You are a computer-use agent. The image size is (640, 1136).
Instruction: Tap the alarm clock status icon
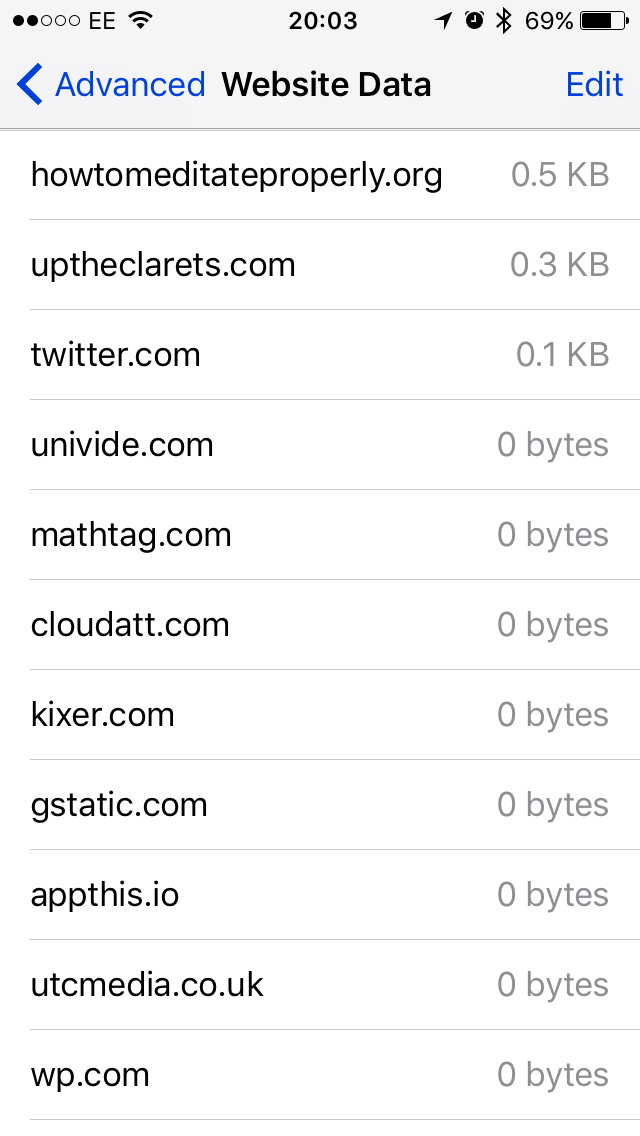(x=475, y=21)
